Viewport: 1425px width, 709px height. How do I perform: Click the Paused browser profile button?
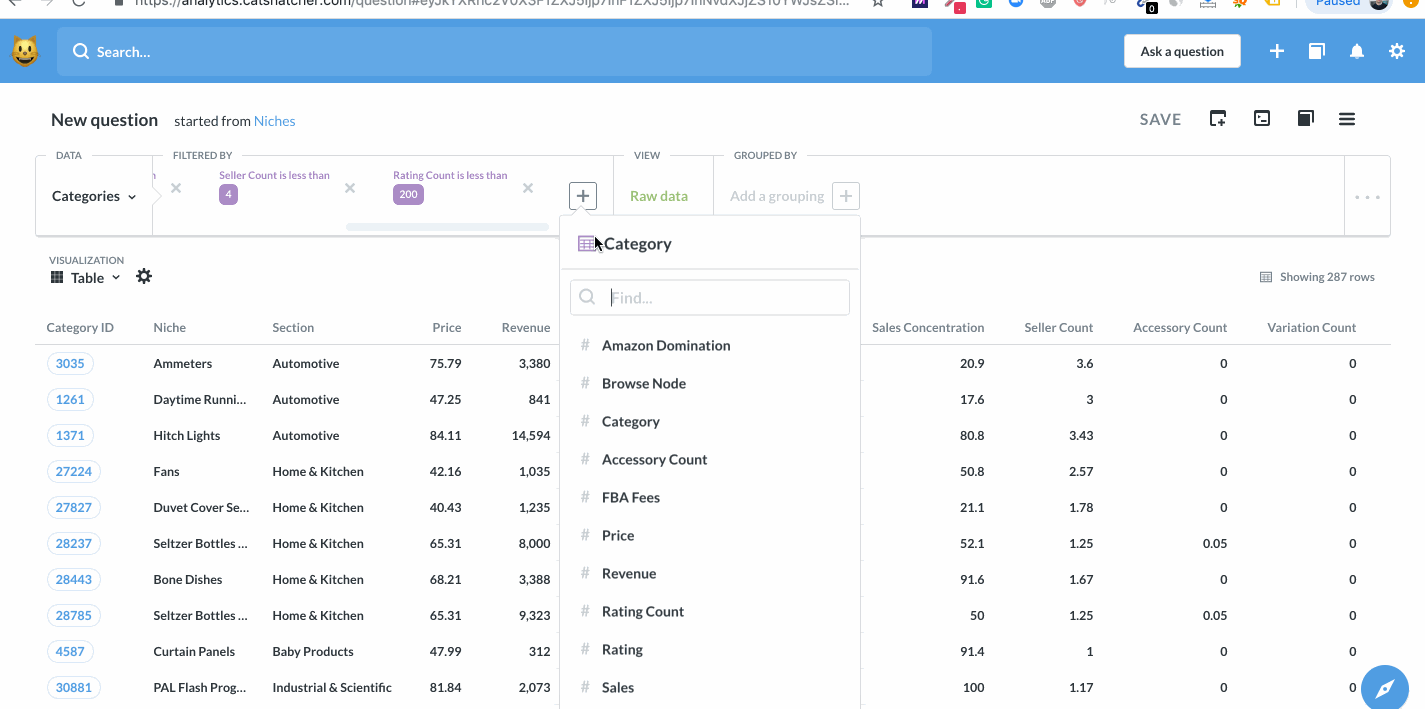click(x=1349, y=4)
